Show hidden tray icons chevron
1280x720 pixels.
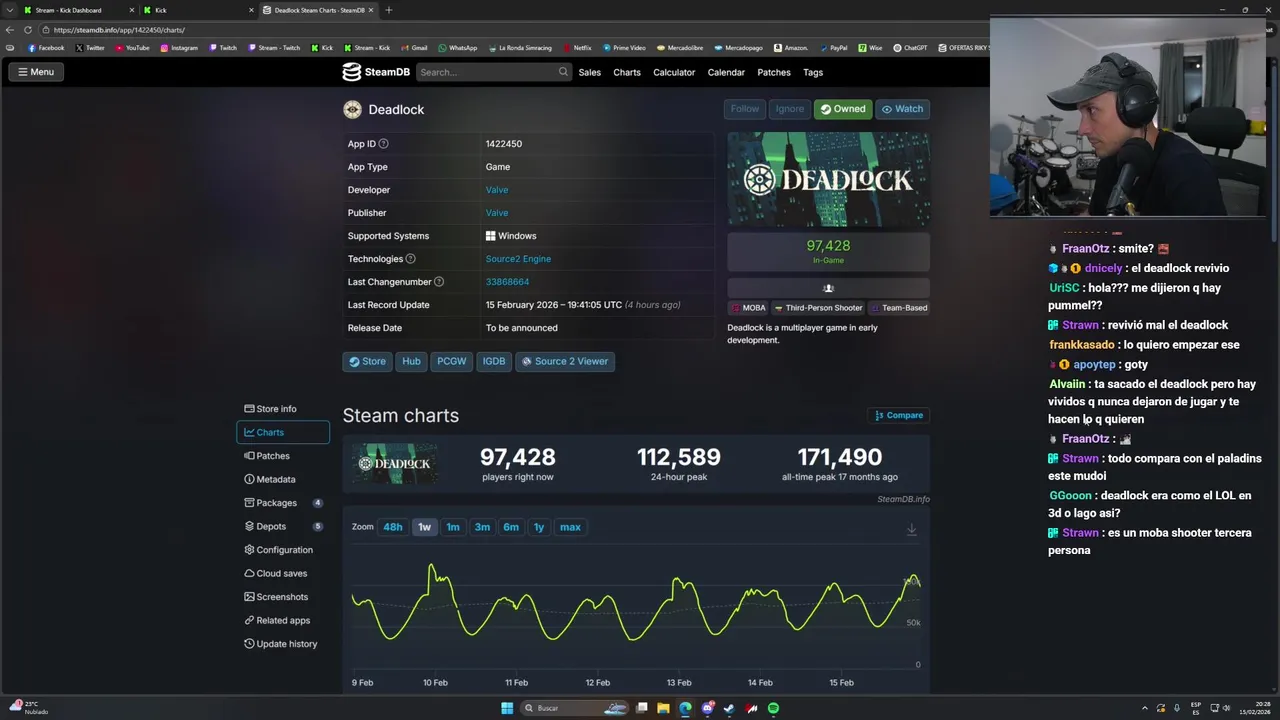1145,708
